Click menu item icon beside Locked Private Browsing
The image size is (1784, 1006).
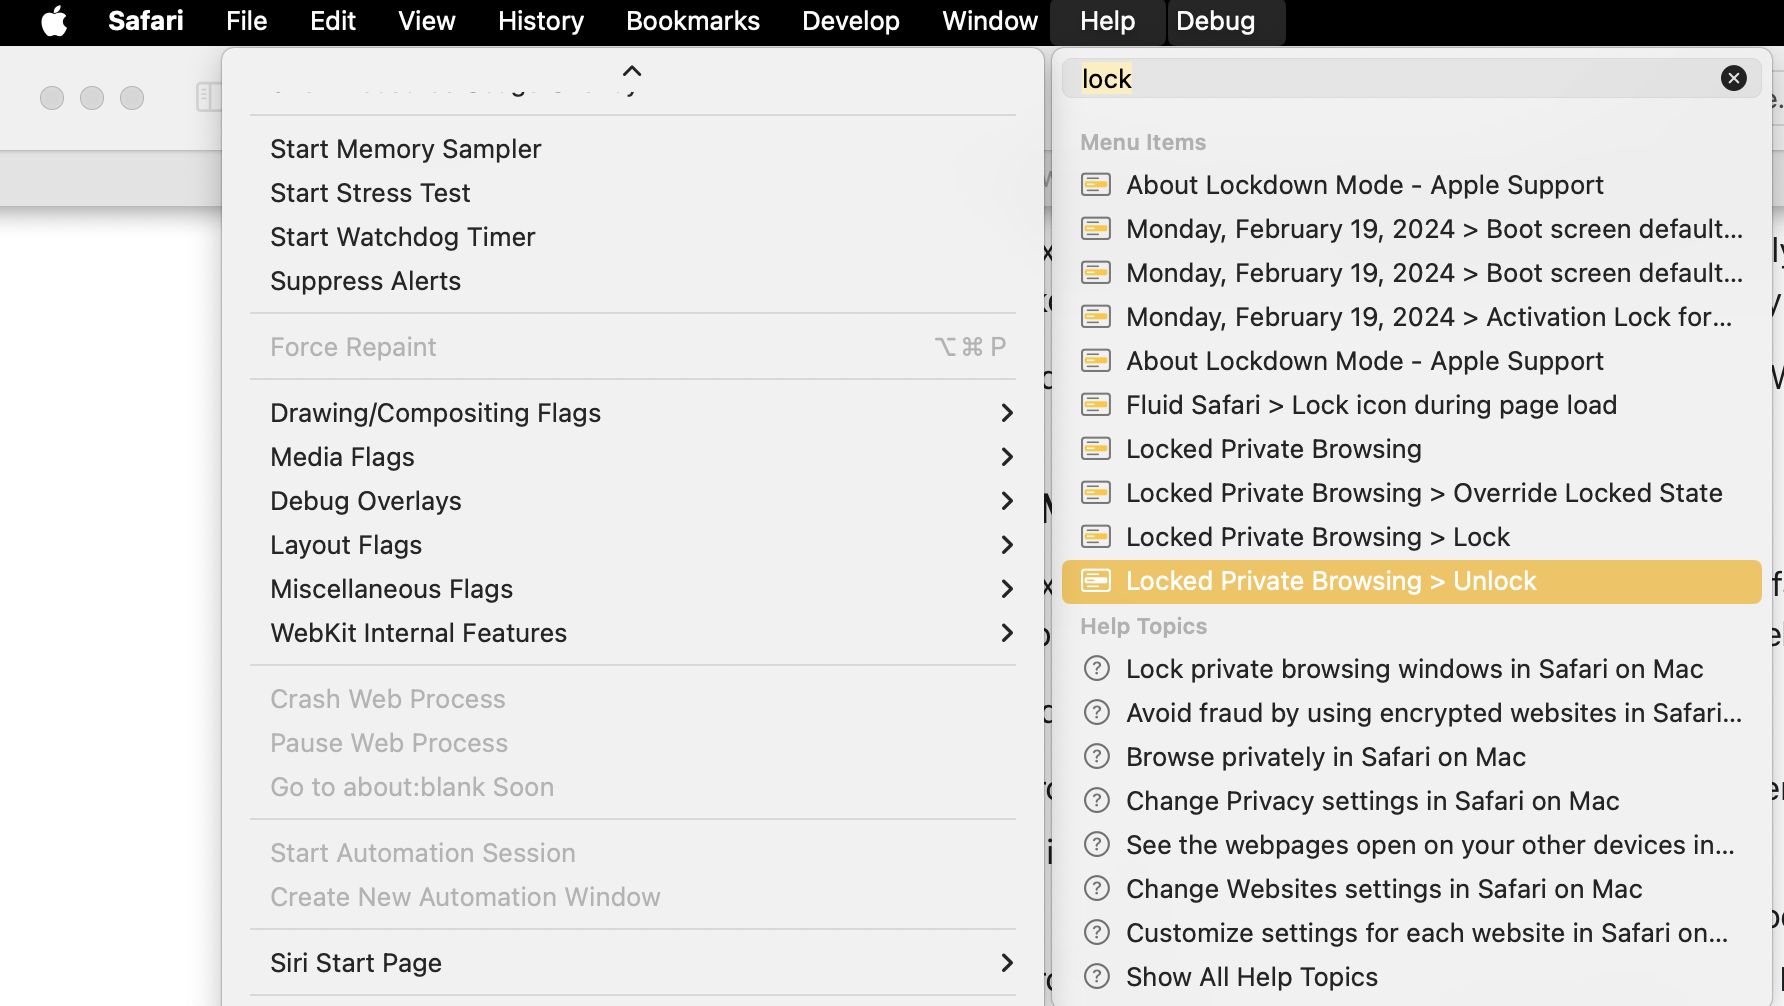coord(1096,449)
